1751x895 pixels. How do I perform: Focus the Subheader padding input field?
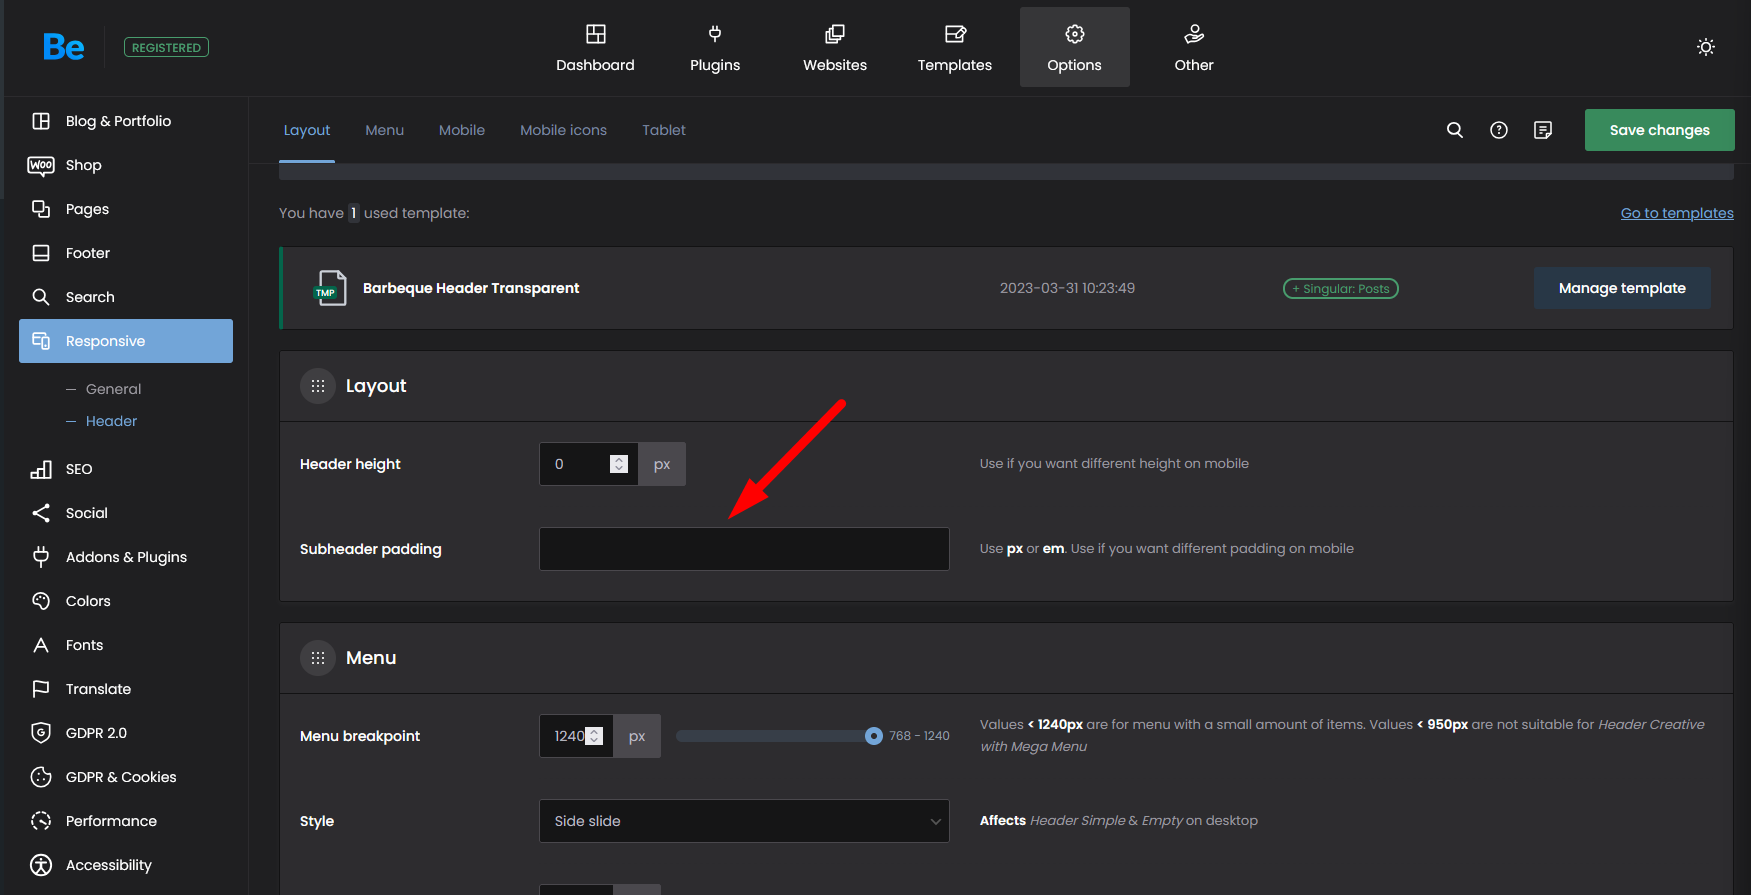744,549
